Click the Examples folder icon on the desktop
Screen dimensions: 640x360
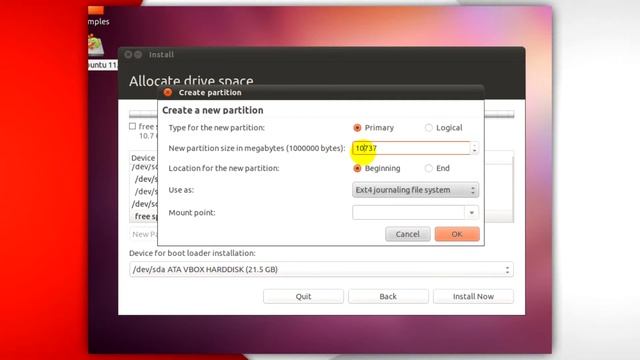click(96, 10)
